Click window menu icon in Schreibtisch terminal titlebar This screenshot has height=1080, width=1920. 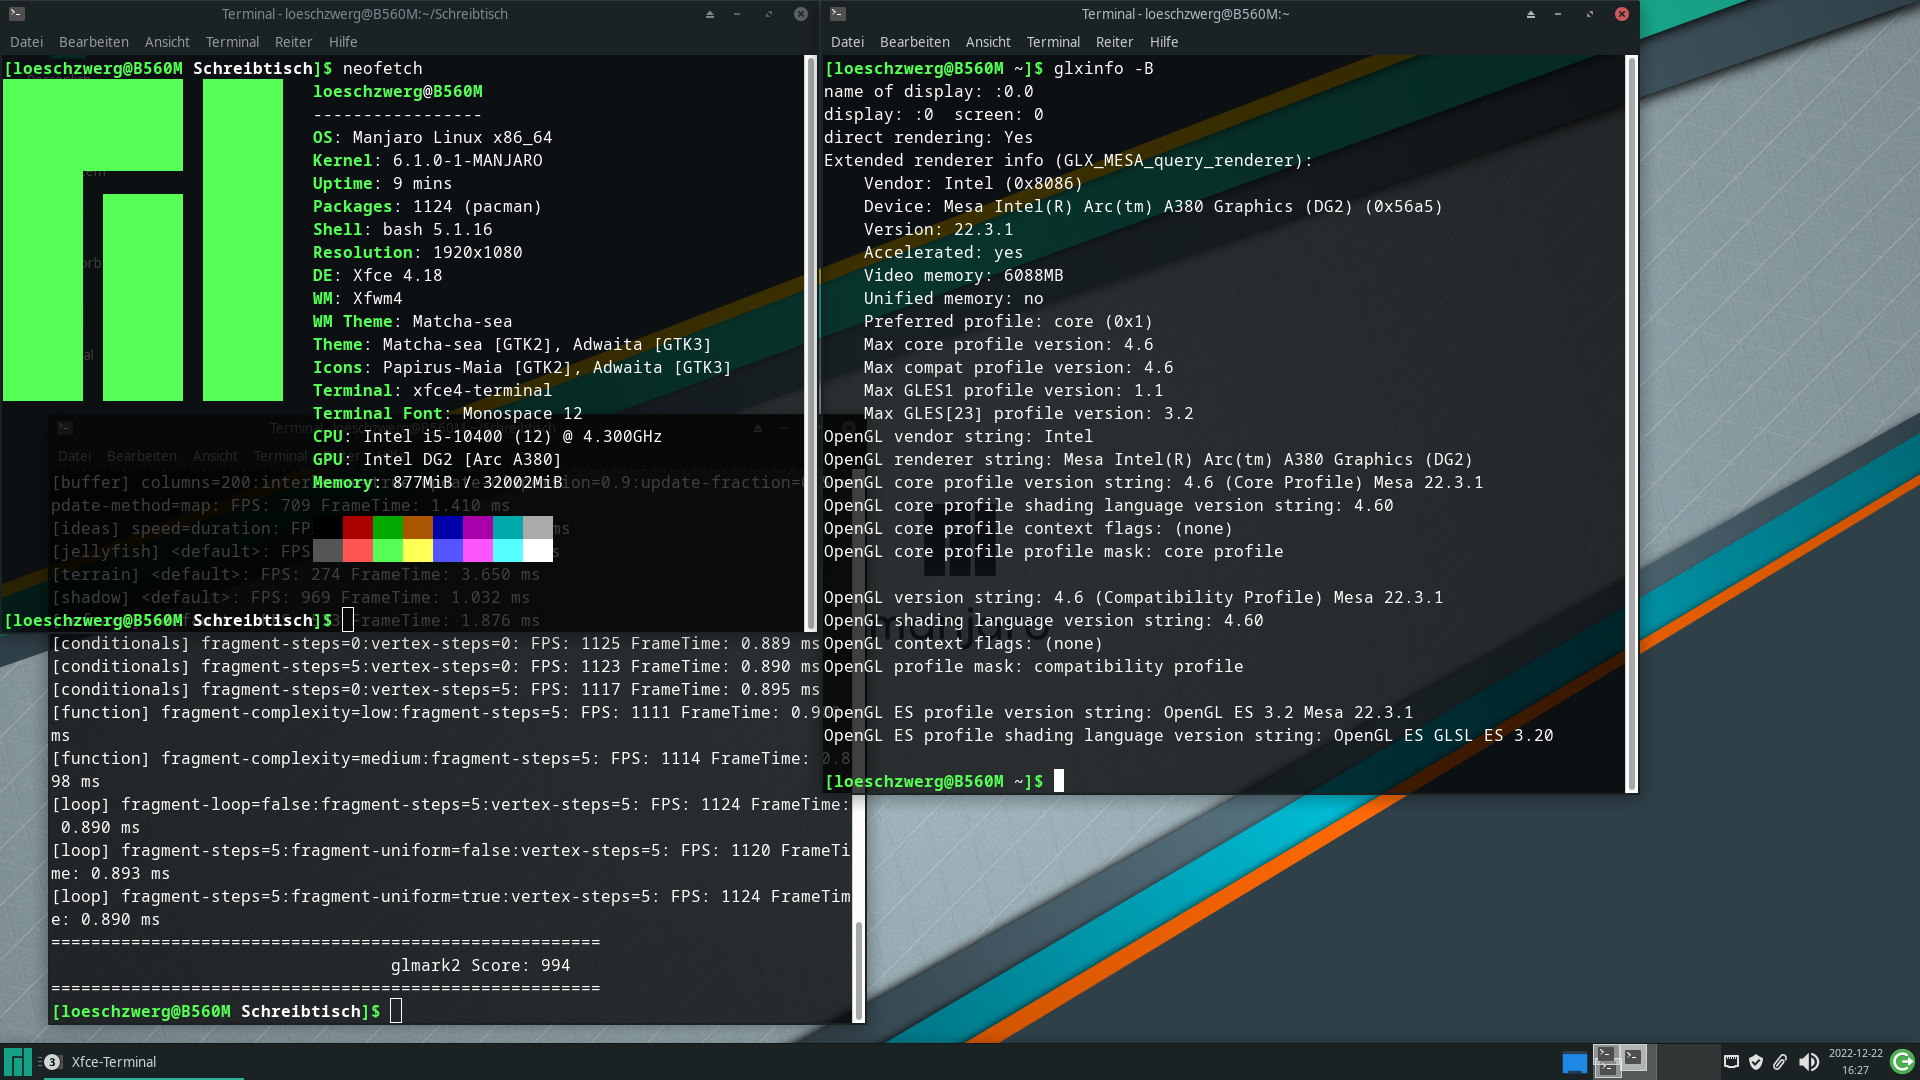click(x=17, y=14)
